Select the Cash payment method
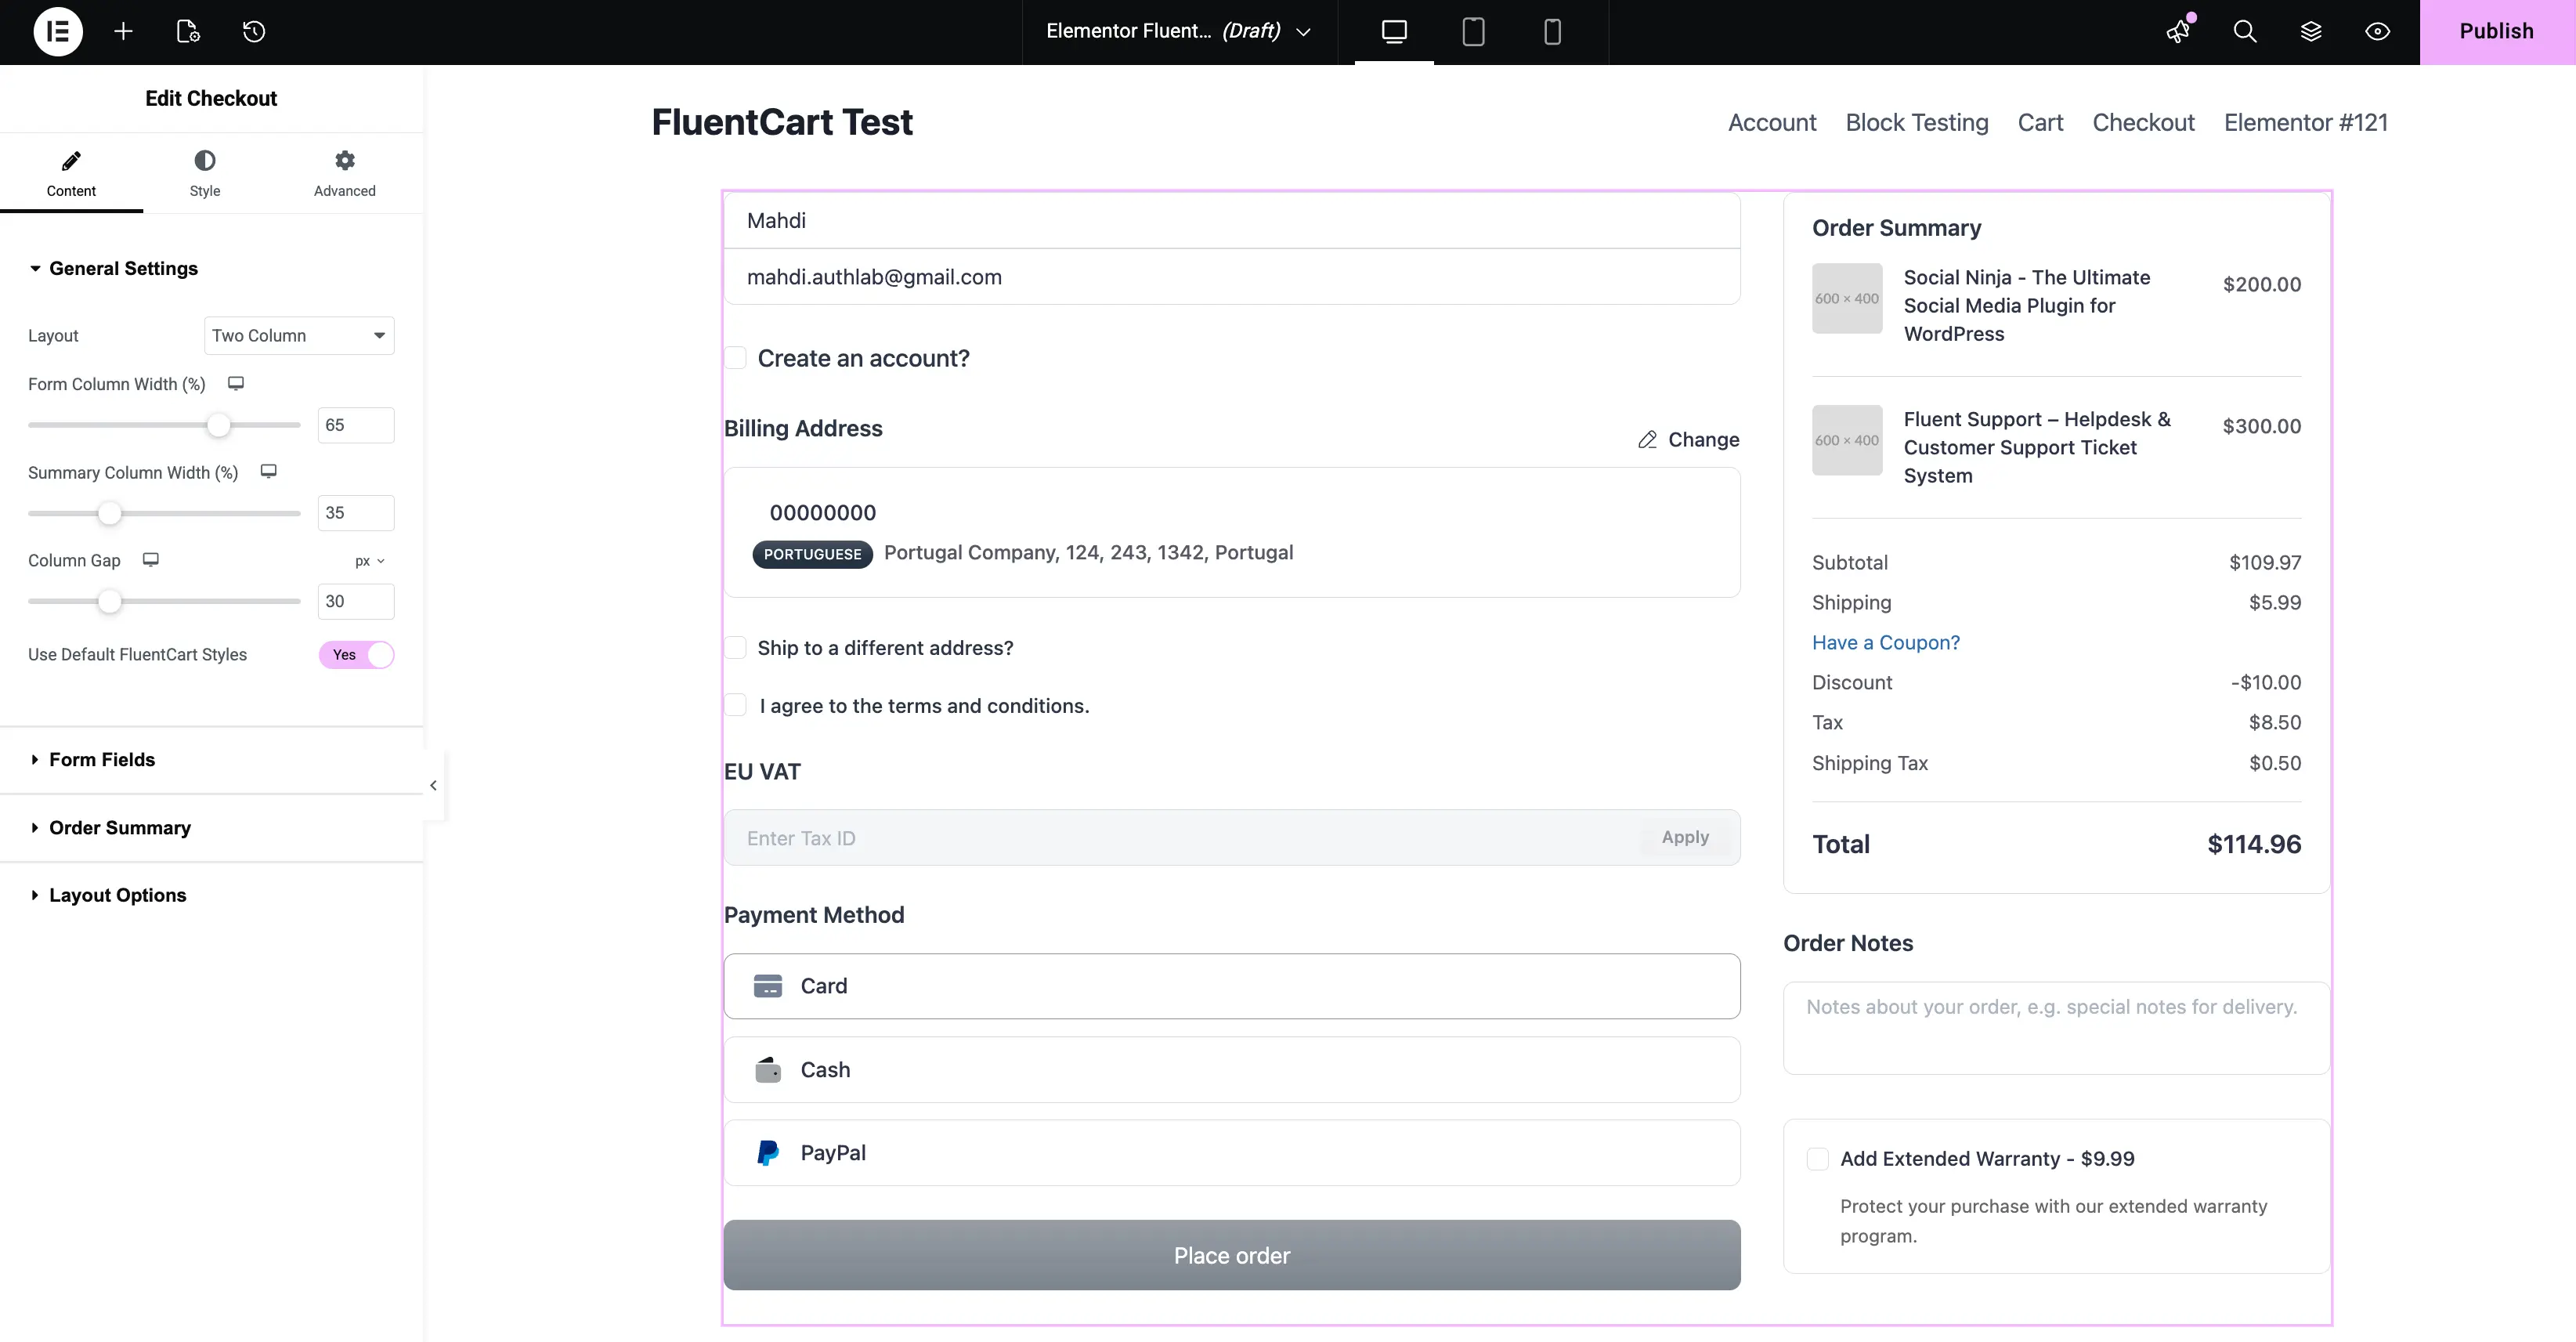This screenshot has width=2576, height=1342. 1231,1069
